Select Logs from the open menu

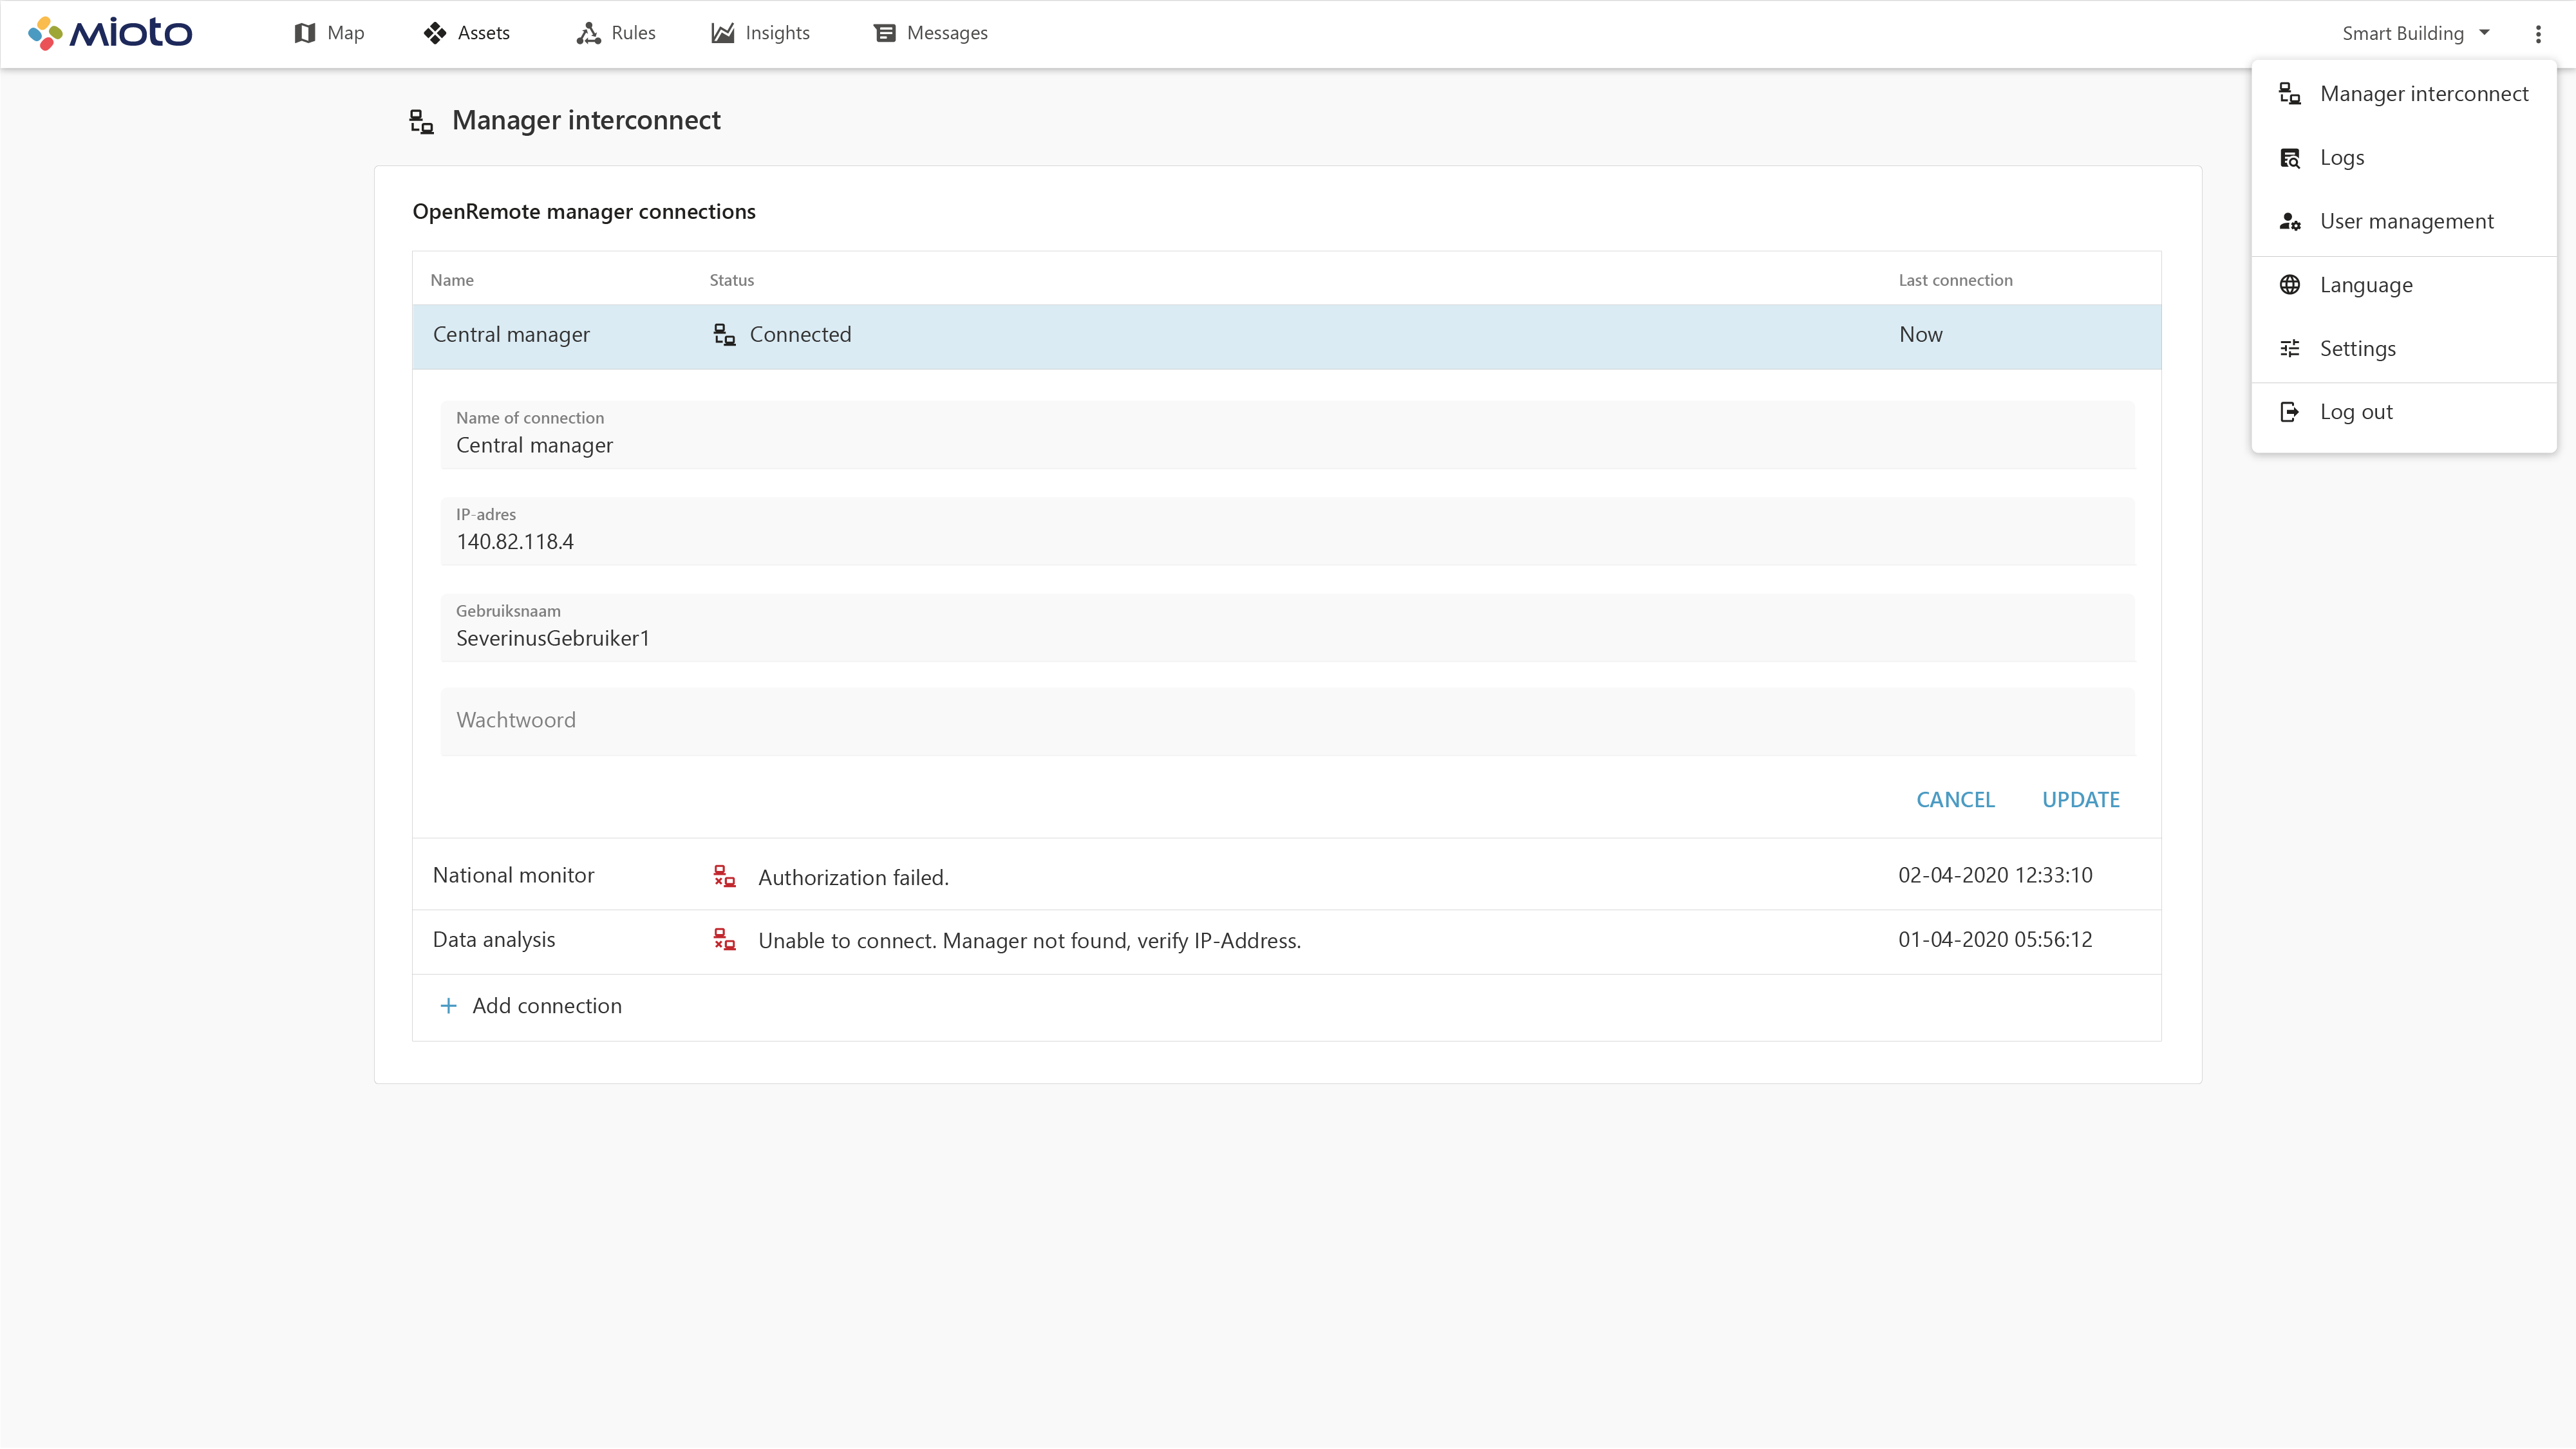(x=2342, y=157)
